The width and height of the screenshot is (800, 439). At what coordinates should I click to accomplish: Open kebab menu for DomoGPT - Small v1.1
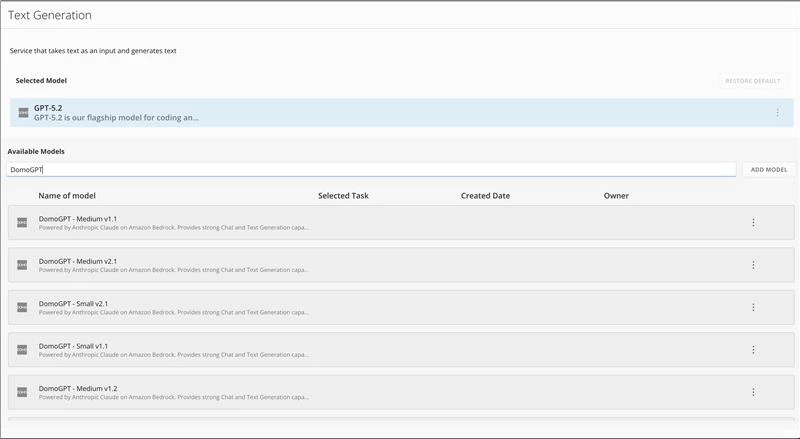click(753, 350)
